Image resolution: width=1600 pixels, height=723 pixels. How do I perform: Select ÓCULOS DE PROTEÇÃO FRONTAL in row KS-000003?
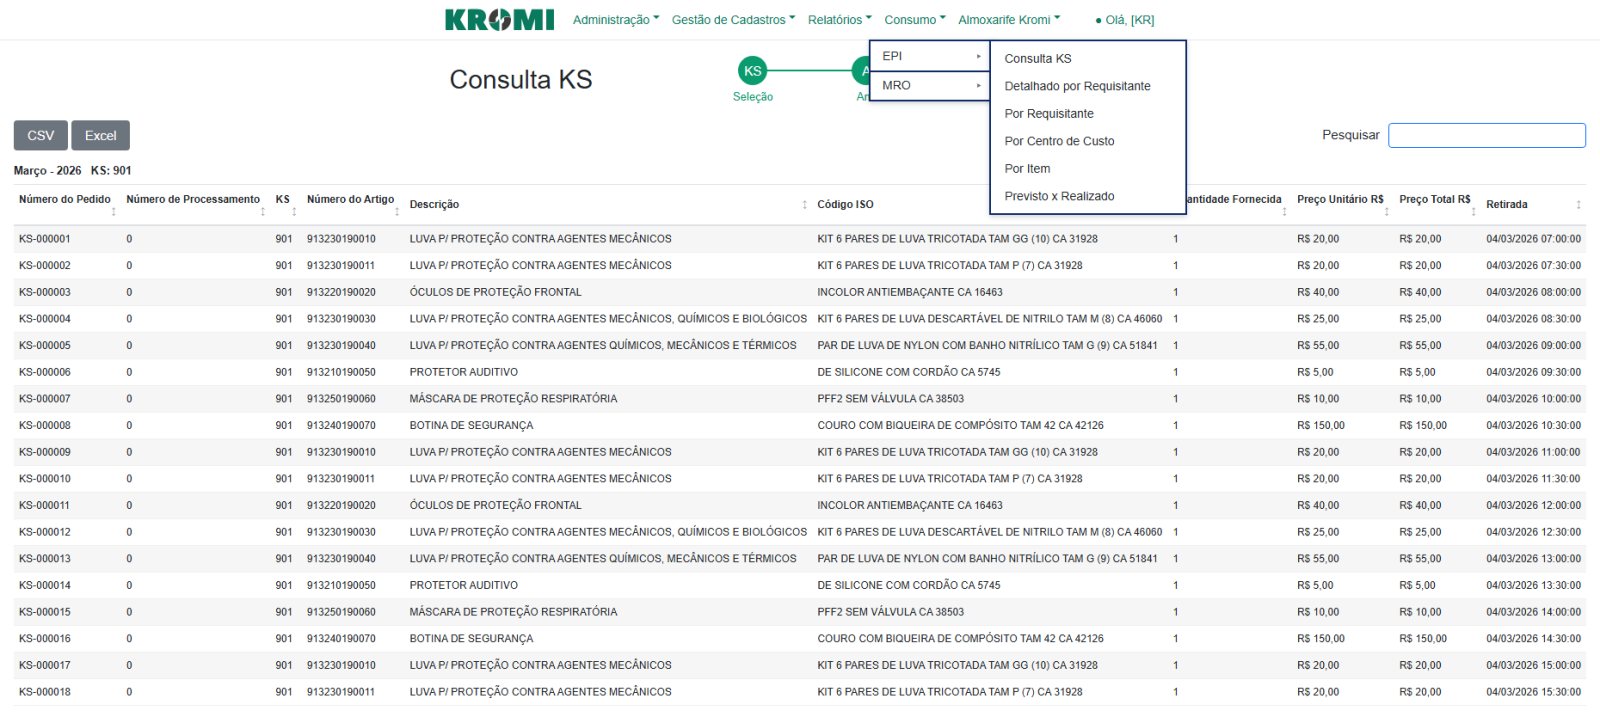(x=495, y=292)
